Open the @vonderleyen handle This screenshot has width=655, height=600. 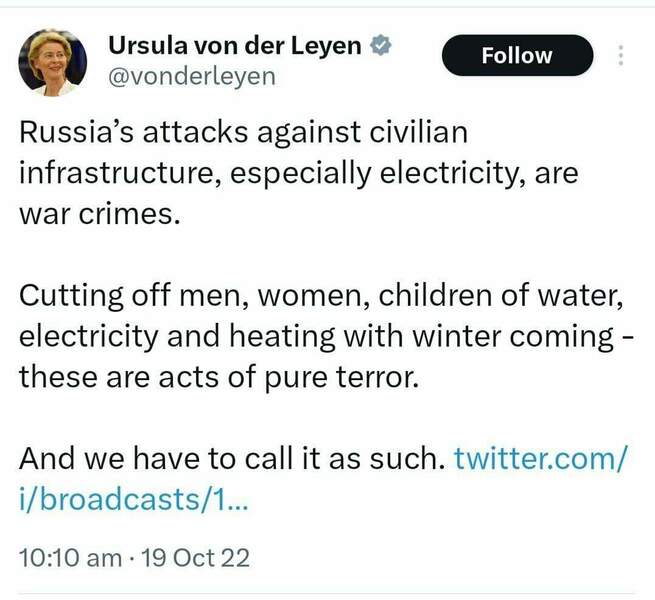pyautogui.click(x=190, y=77)
